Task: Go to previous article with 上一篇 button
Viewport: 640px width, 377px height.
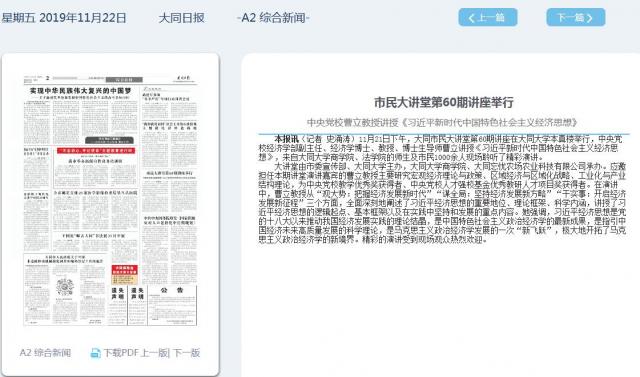Action: coord(488,18)
